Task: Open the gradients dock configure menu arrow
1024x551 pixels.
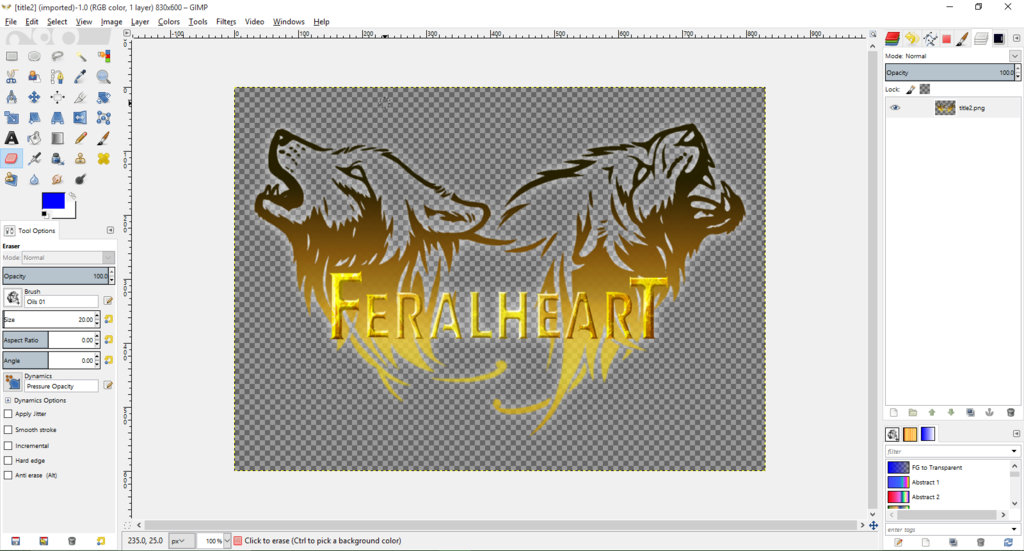Action: click(x=1016, y=433)
